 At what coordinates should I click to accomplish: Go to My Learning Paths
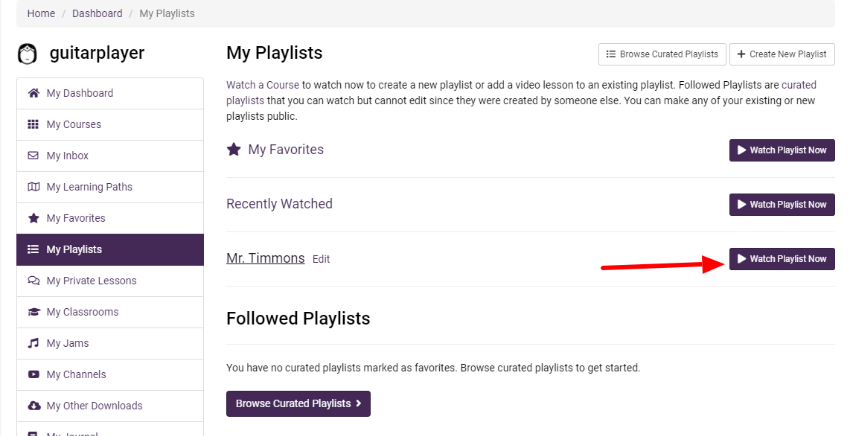pyautogui.click(x=110, y=187)
